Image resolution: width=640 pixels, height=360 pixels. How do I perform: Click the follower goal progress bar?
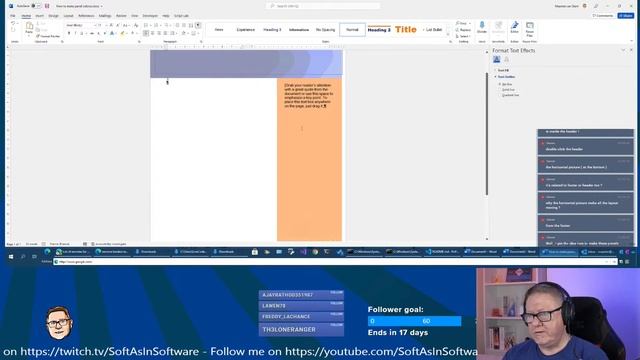coord(414,321)
